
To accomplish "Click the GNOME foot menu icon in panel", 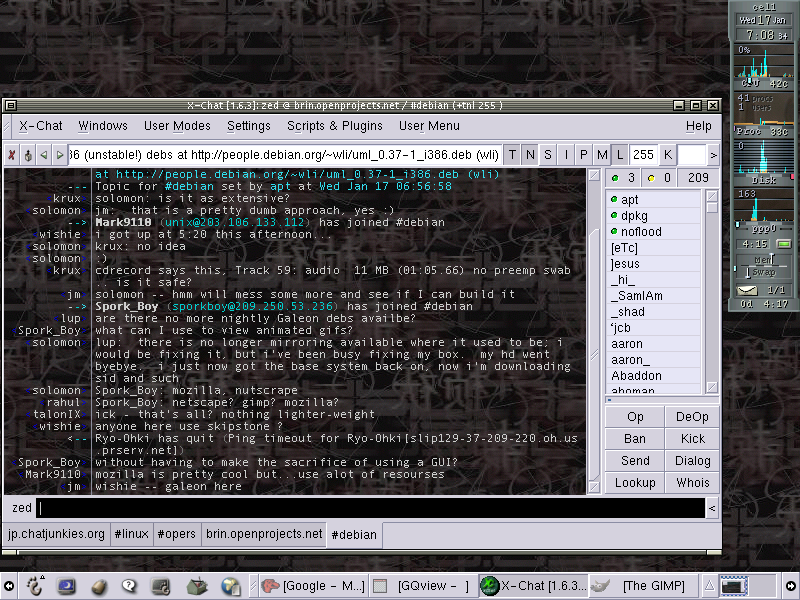I will [x=37, y=586].
